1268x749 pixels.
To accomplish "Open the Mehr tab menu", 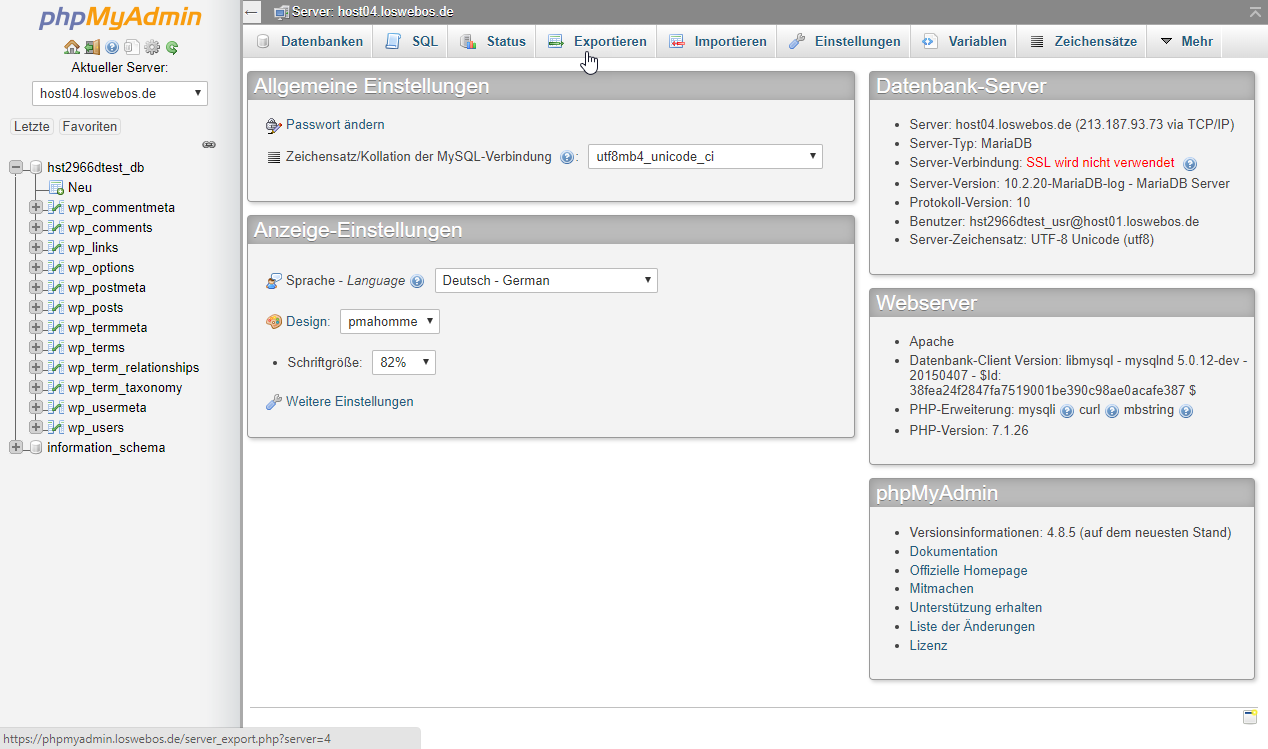I will [x=1186, y=41].
